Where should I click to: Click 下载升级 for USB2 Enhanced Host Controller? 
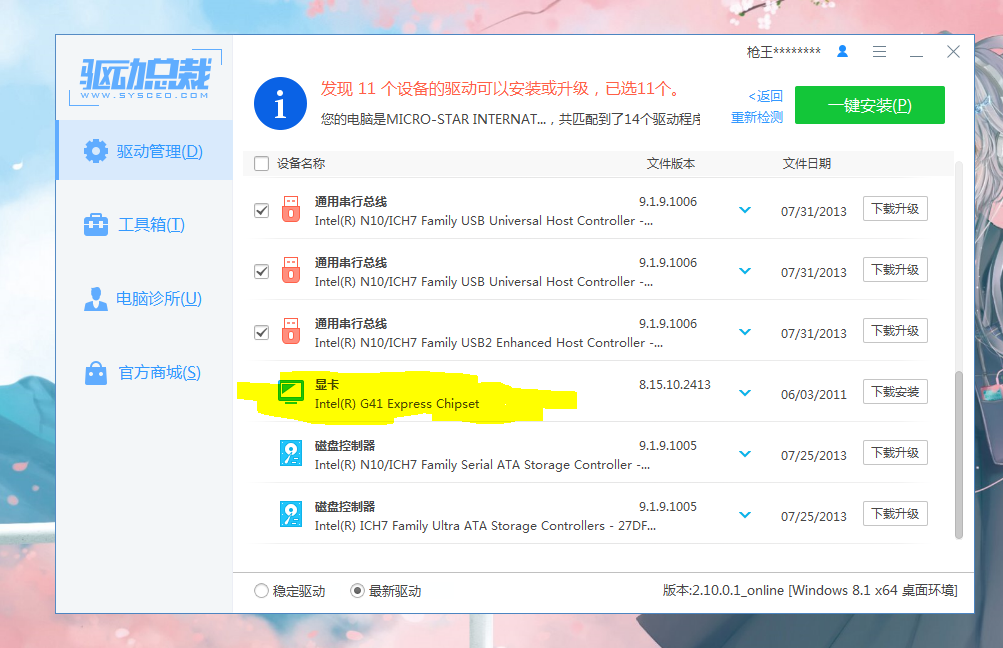pyautogui.click(x=895, y=331)
